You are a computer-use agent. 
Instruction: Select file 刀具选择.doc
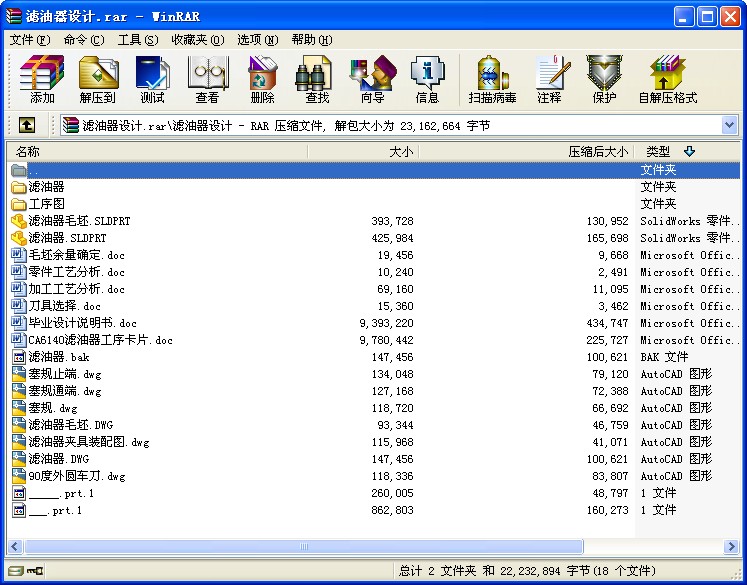(64, 306)
